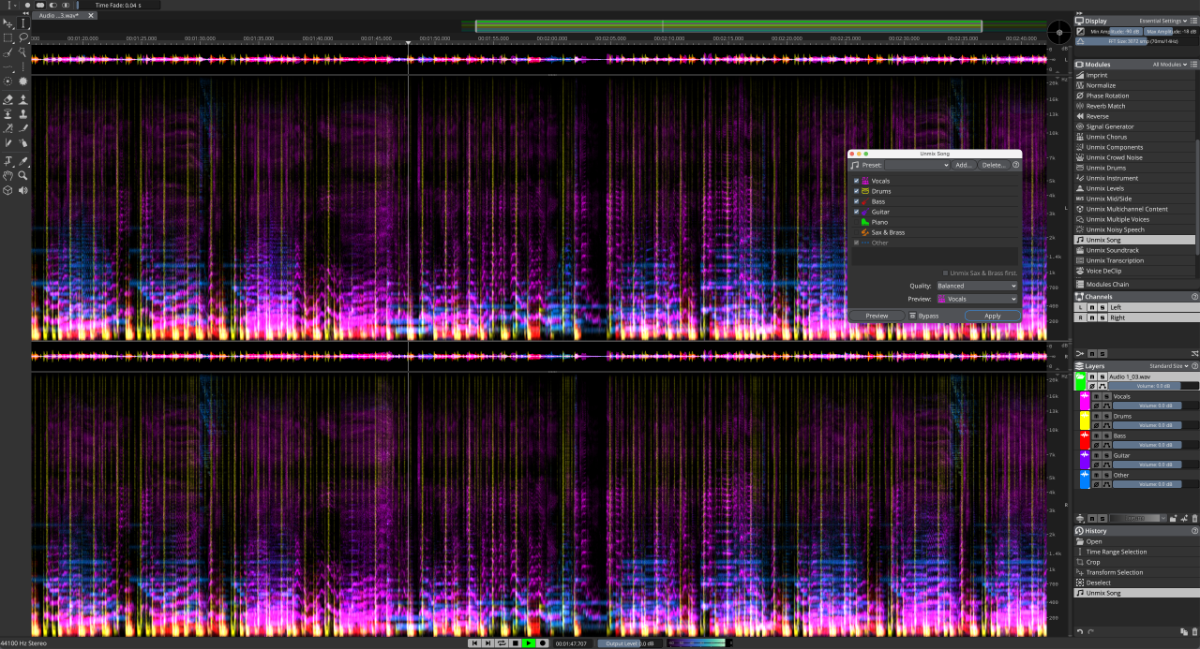Viewport: 1200px width, 649px height.
Task: Click Add preset button
Action: coord(964,165)
